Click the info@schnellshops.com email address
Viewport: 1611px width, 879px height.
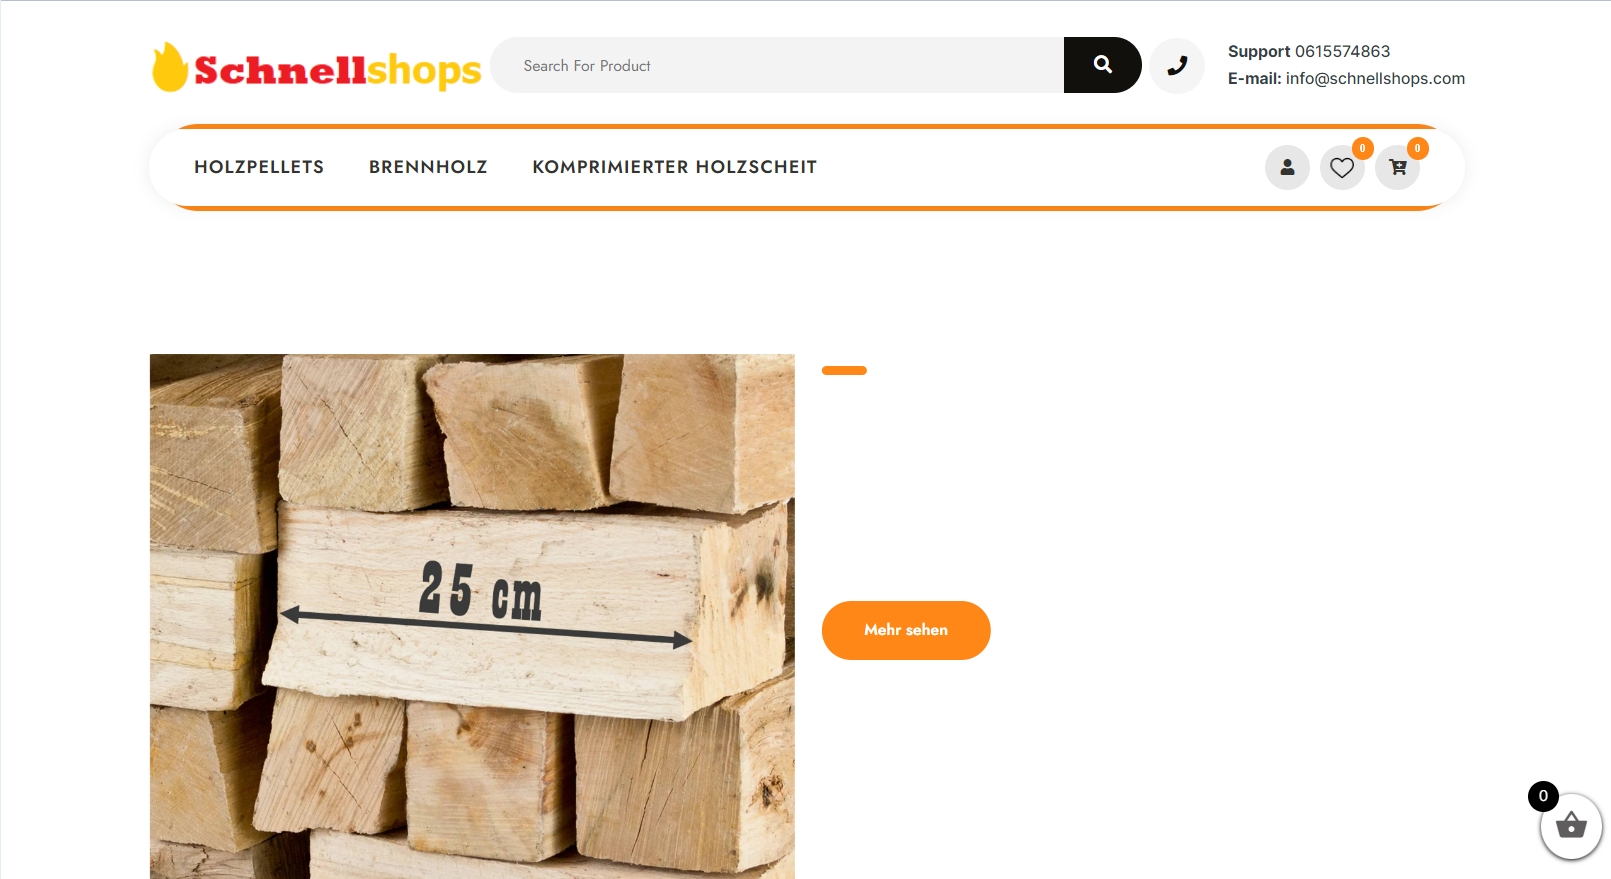[1375, 78]
